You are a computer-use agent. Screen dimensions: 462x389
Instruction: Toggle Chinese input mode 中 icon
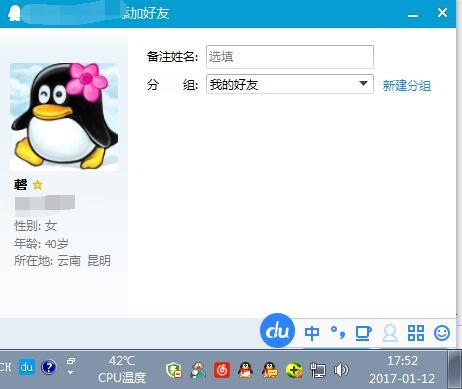[x=312, y=333]
